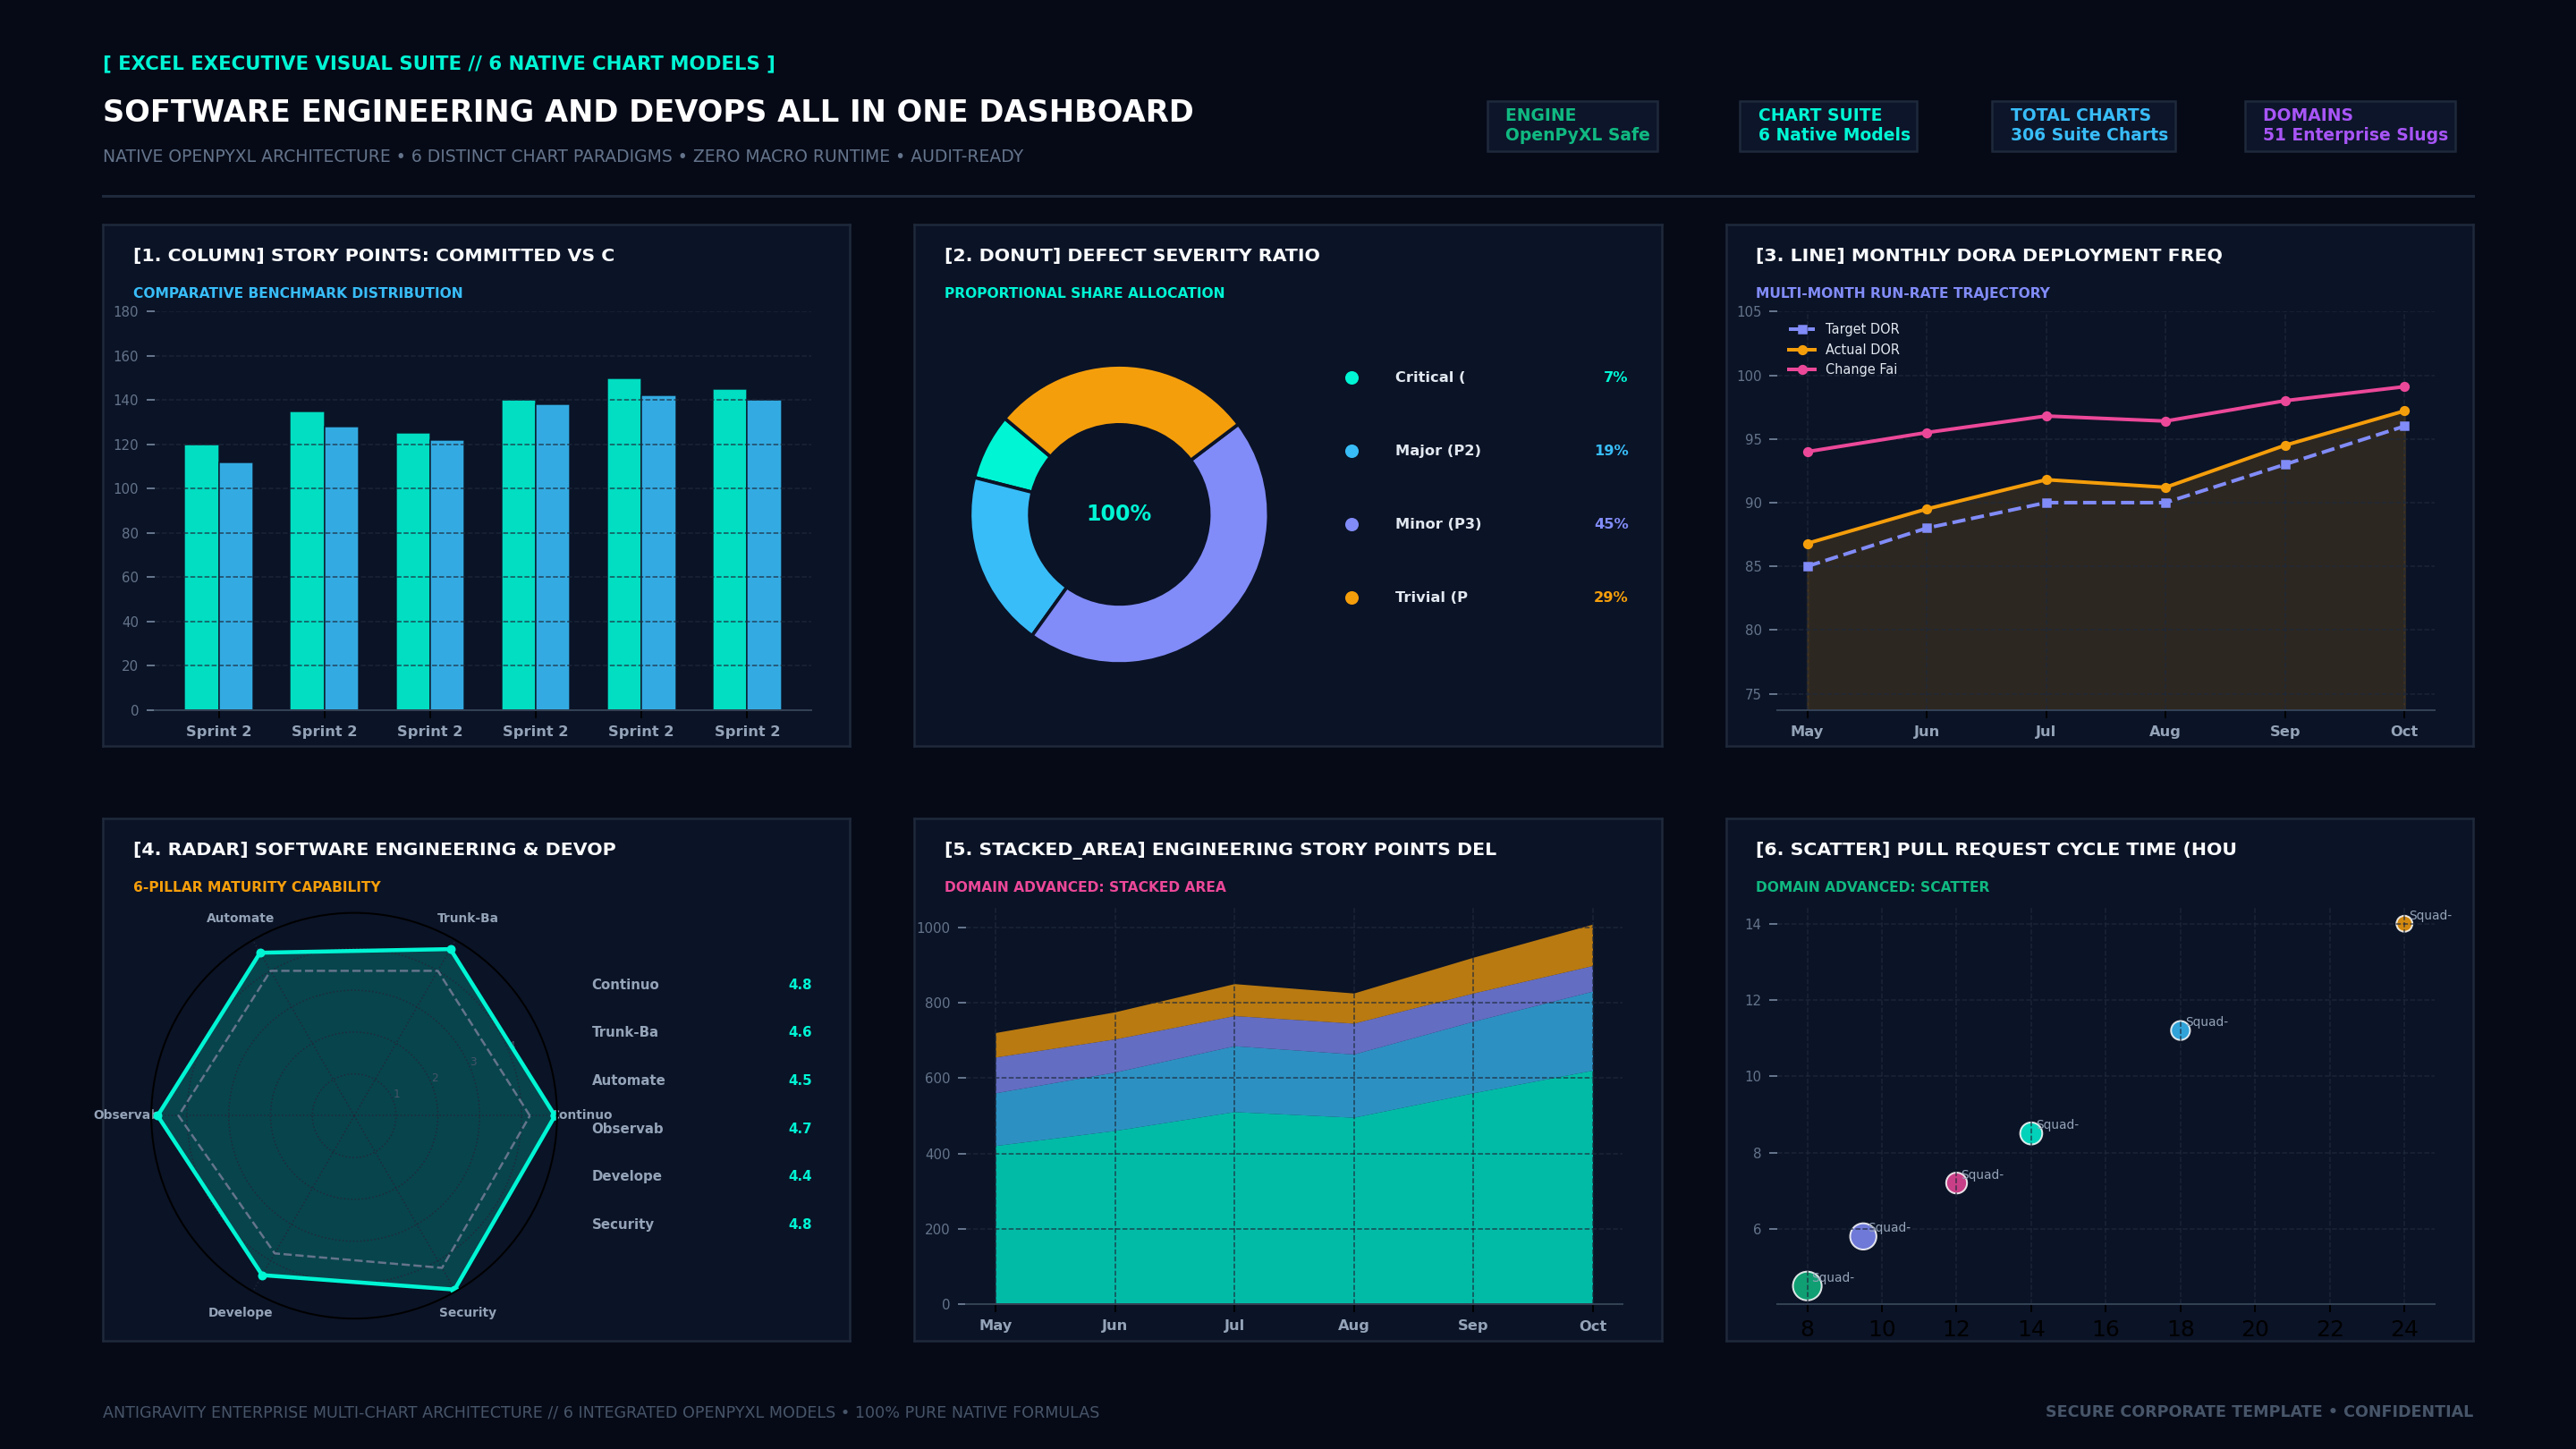Viewport: 2576px width, 1449px height.
Task: Click the green scatter bubble at 8
Action: [x=1807, y=1286]
